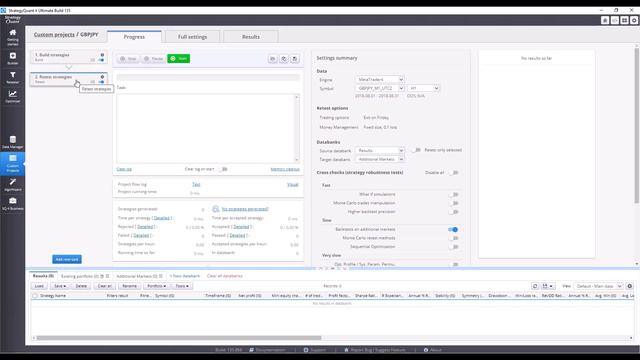Switch to the Progress tab

134,37
